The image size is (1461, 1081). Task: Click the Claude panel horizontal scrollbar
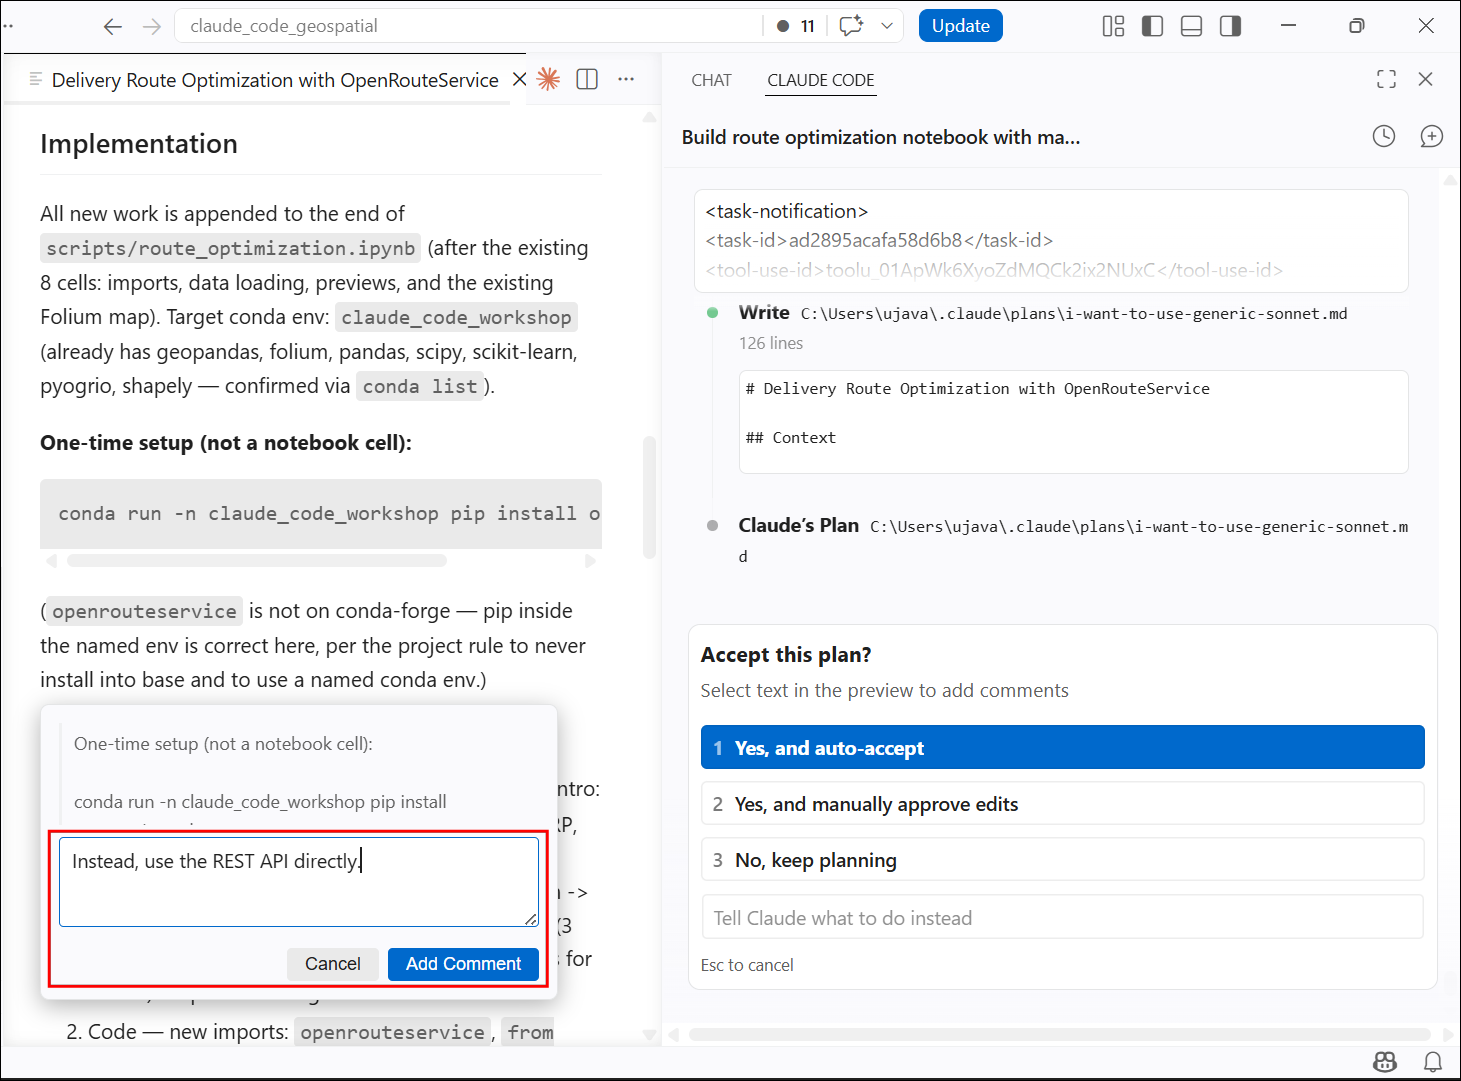[1060, 1034]
